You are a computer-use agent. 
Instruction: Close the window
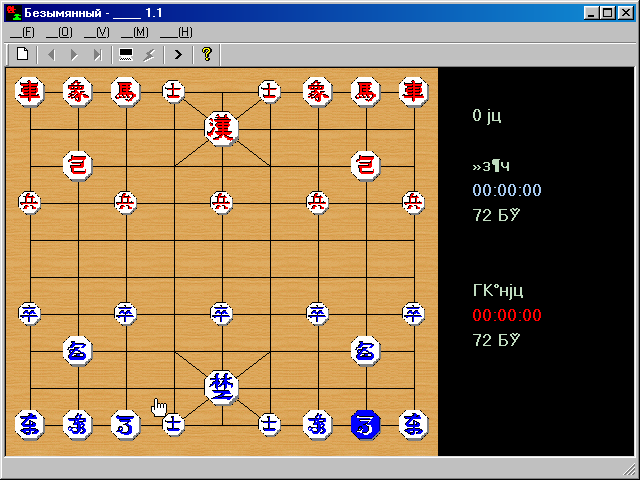click(625, 13)
